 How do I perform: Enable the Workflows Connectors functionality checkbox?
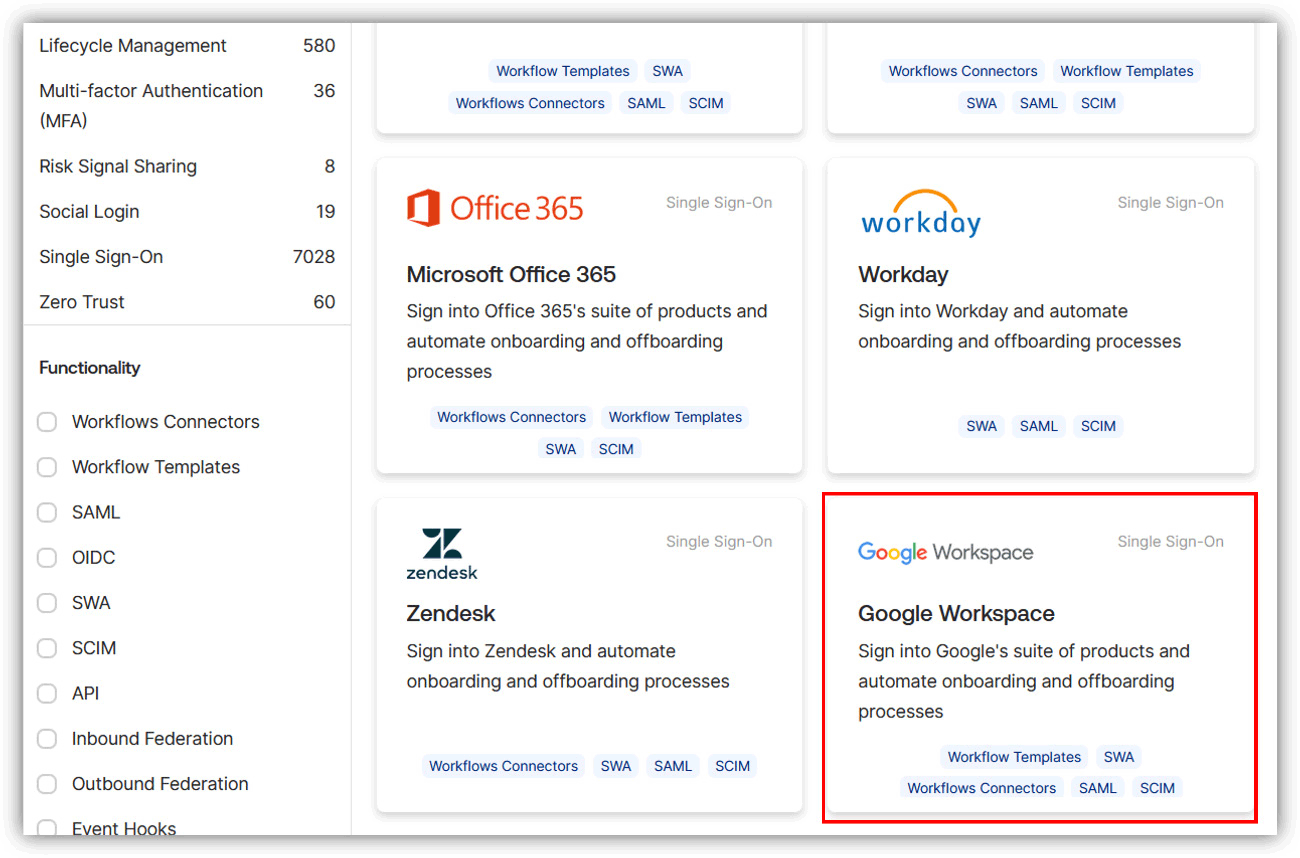pyautogui.click(x=47, y=422)
